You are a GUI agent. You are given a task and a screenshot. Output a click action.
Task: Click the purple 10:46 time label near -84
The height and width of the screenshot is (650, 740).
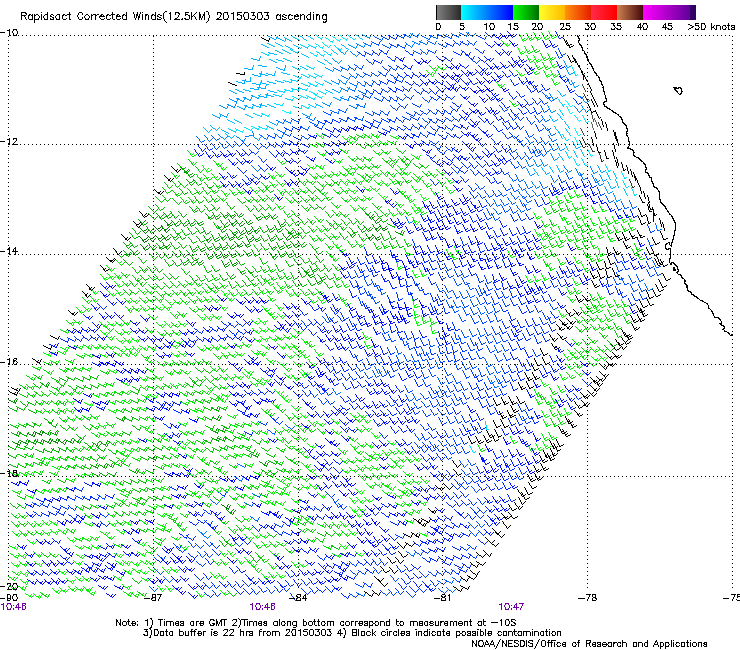[262, 607]
